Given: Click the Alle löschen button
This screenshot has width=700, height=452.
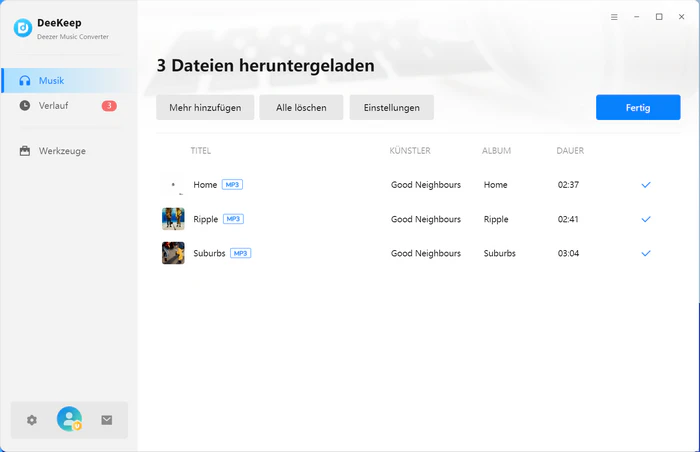Looking at the screenshot, I should pos(301,108).
